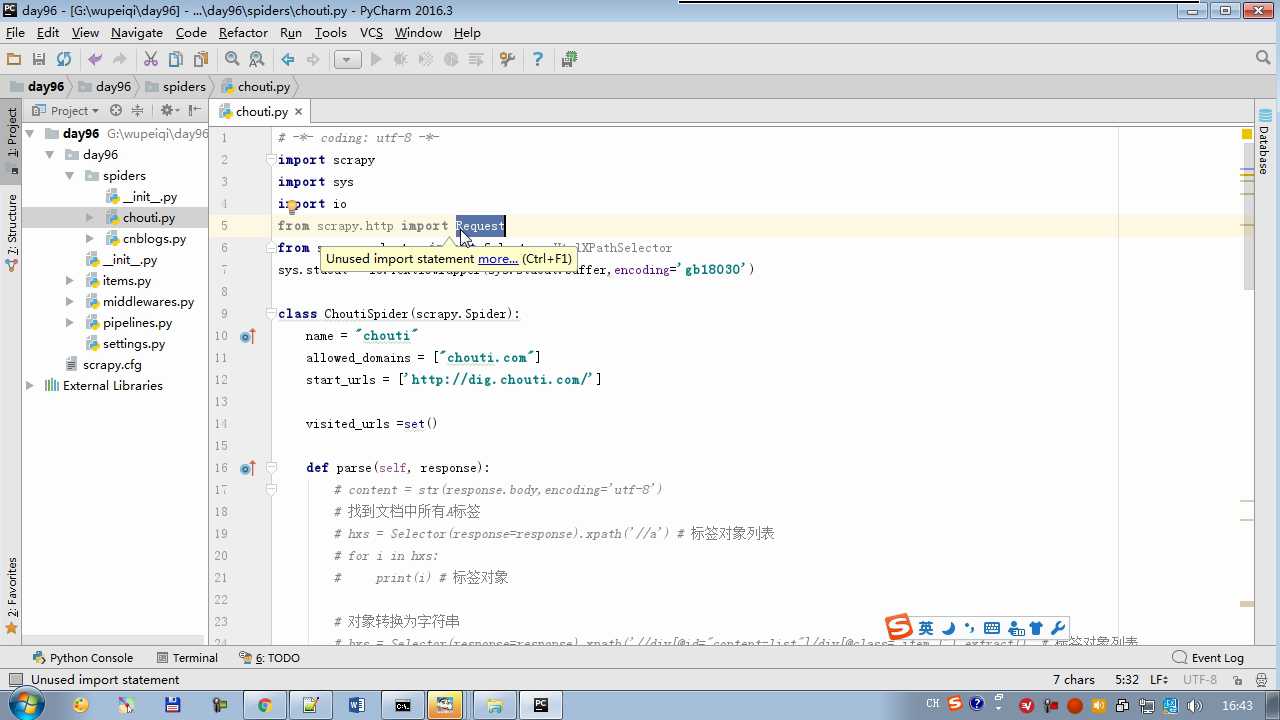Expand the middlewares.py tree node arrow
This screenshot has width=1280, height=720.
coord(70,302)
